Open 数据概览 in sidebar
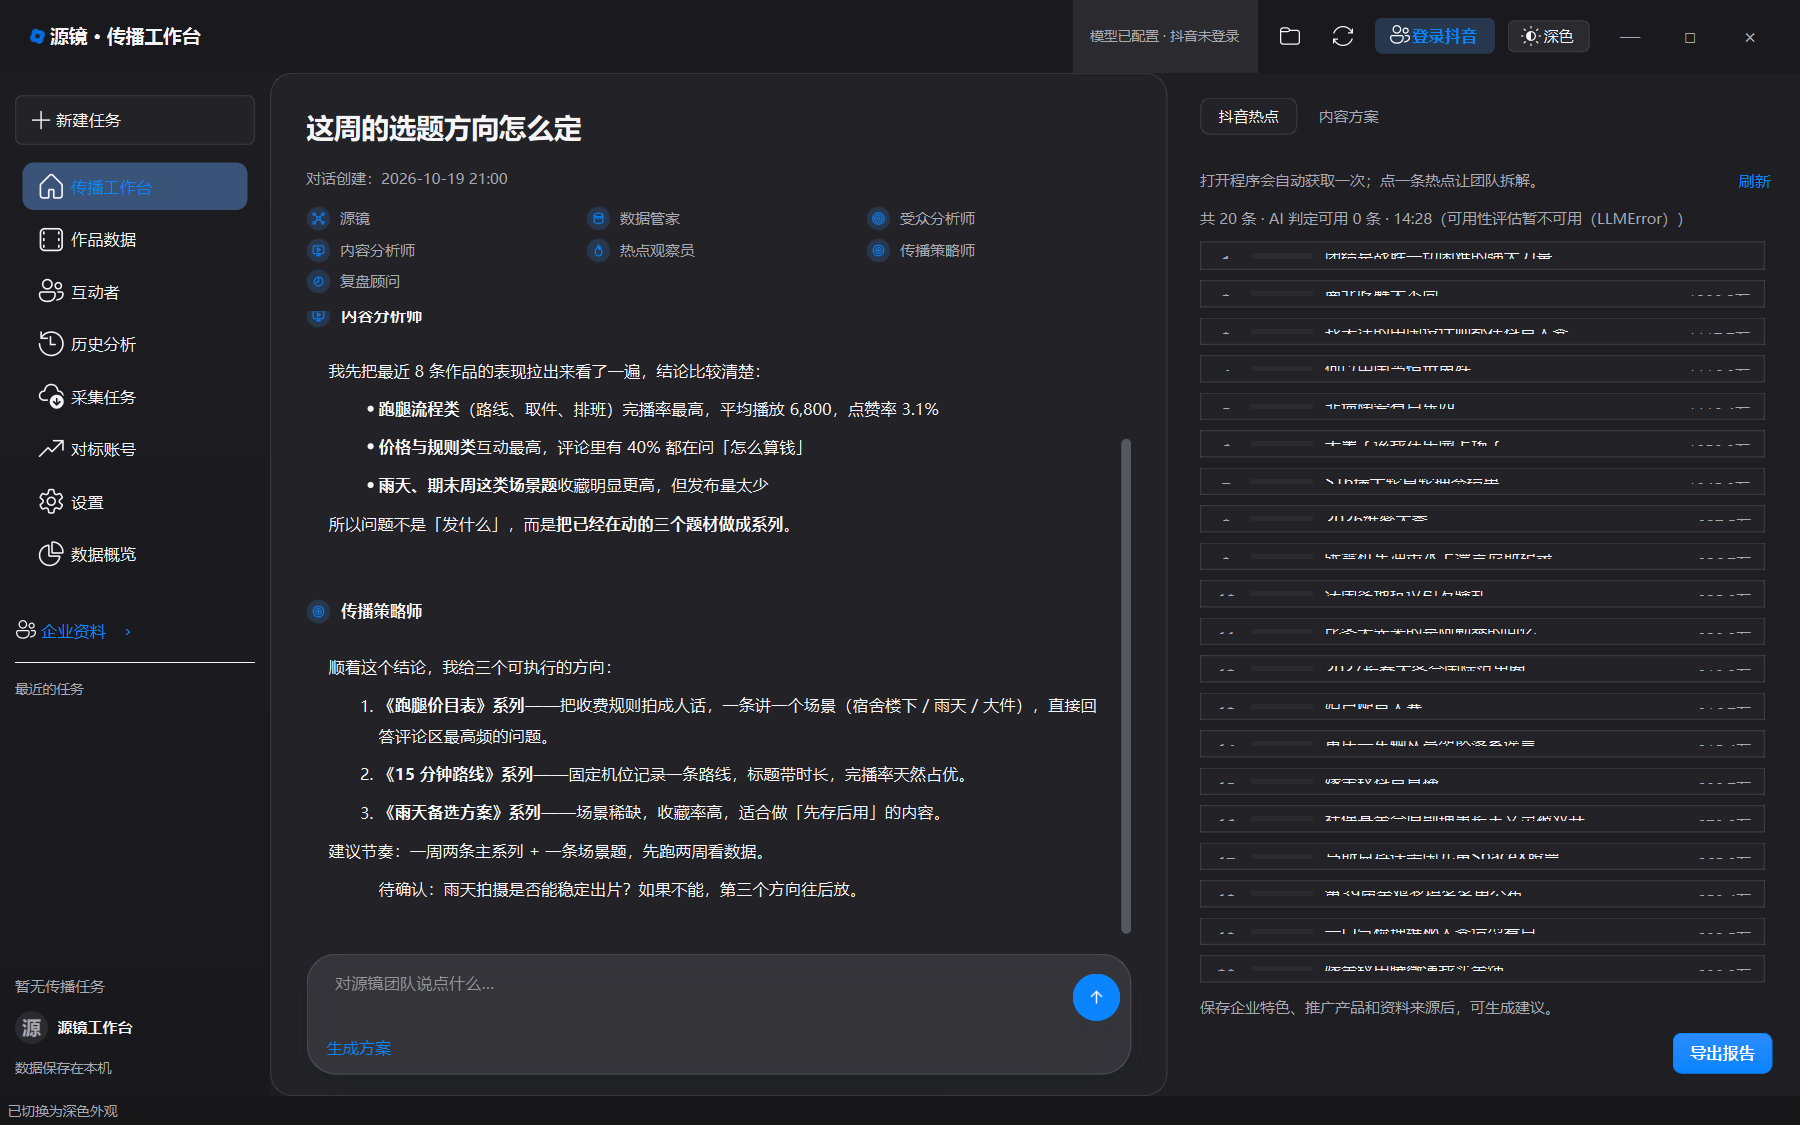 pyautogui.click(x=135, y=554)
